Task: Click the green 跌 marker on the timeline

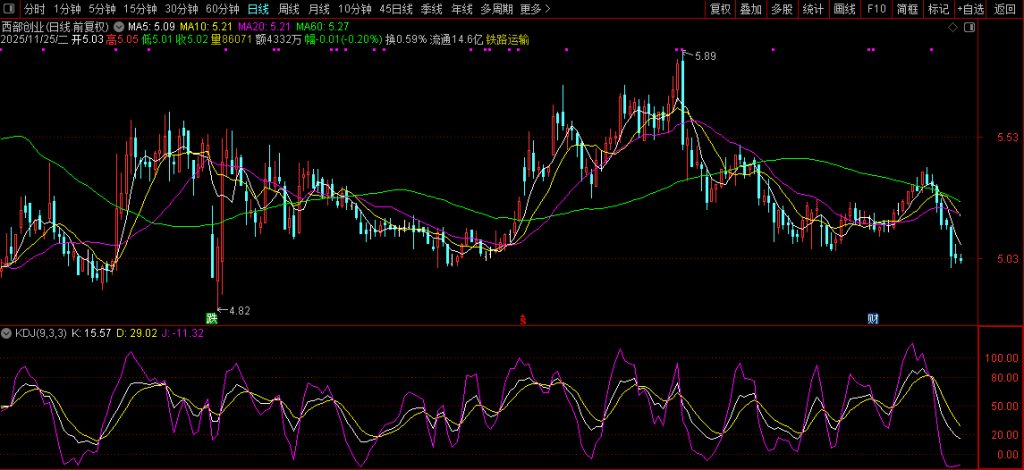Action: (211, 319)
